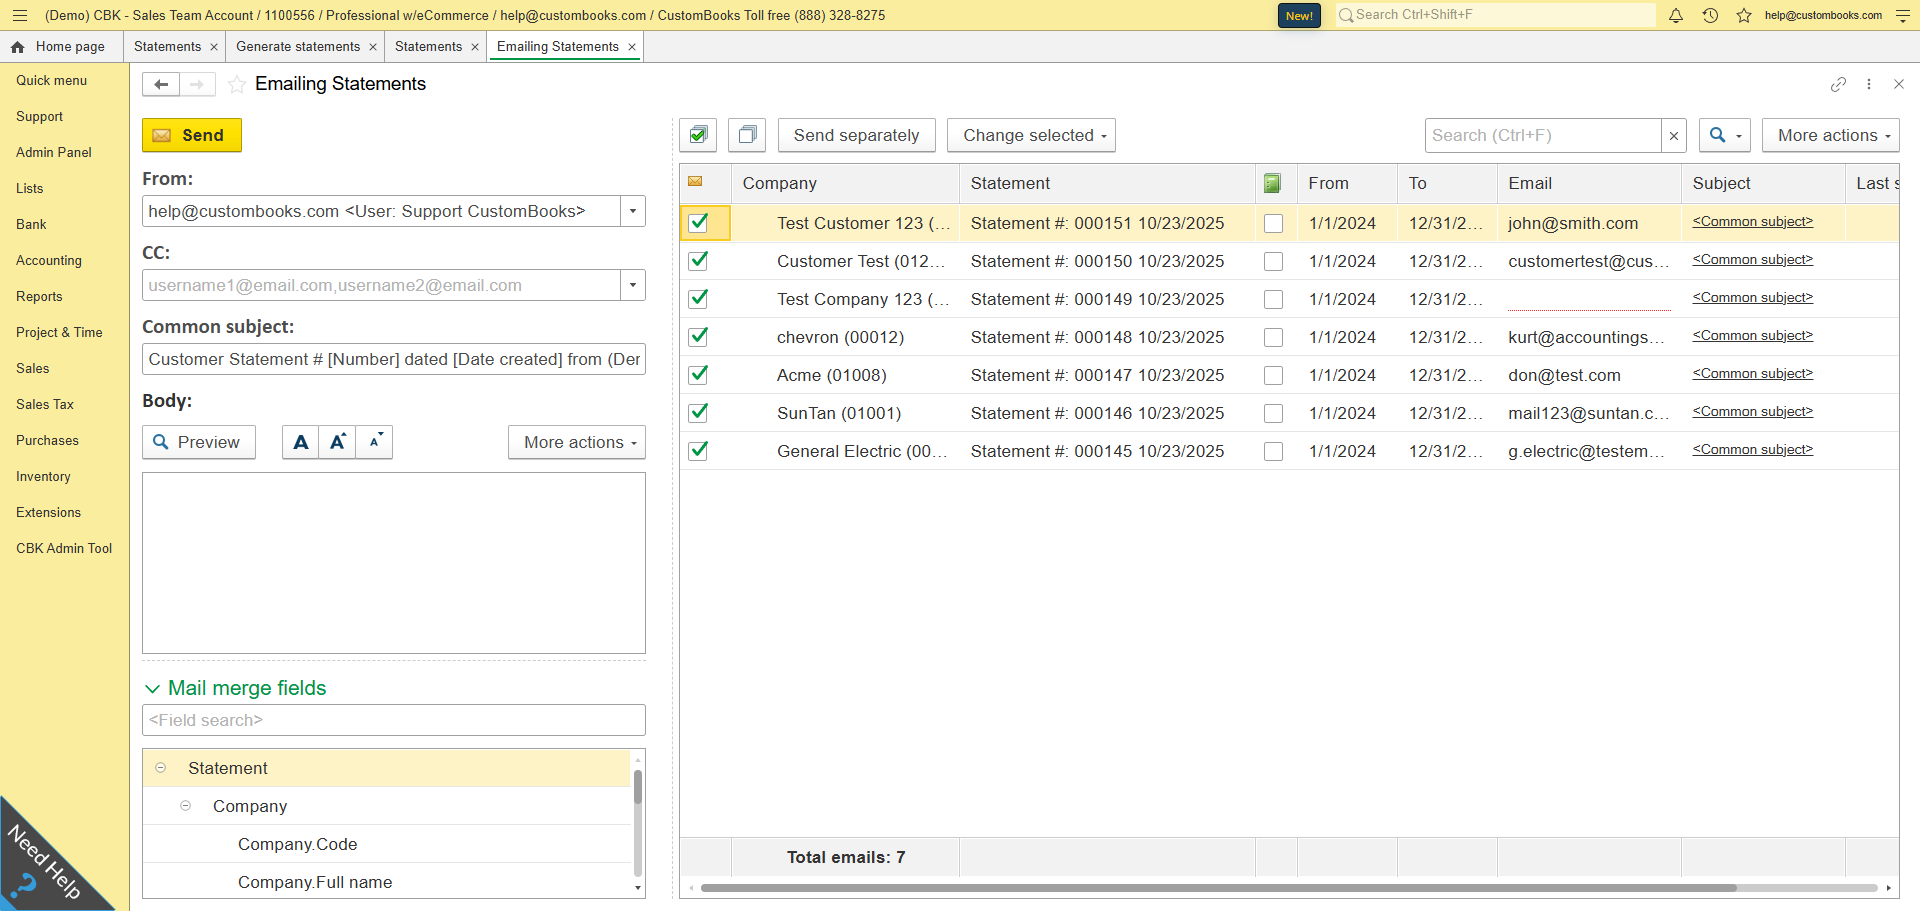Copy link to this page icon
Image resolution: width=1920 pixels, height=911 pixels.
pos(1838,85)
